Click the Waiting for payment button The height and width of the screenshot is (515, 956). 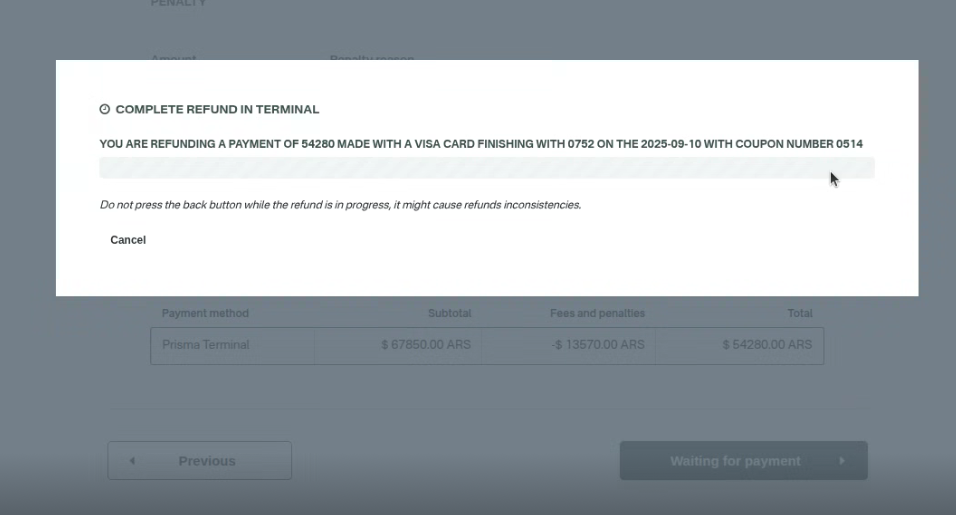[x=743, y=461]
